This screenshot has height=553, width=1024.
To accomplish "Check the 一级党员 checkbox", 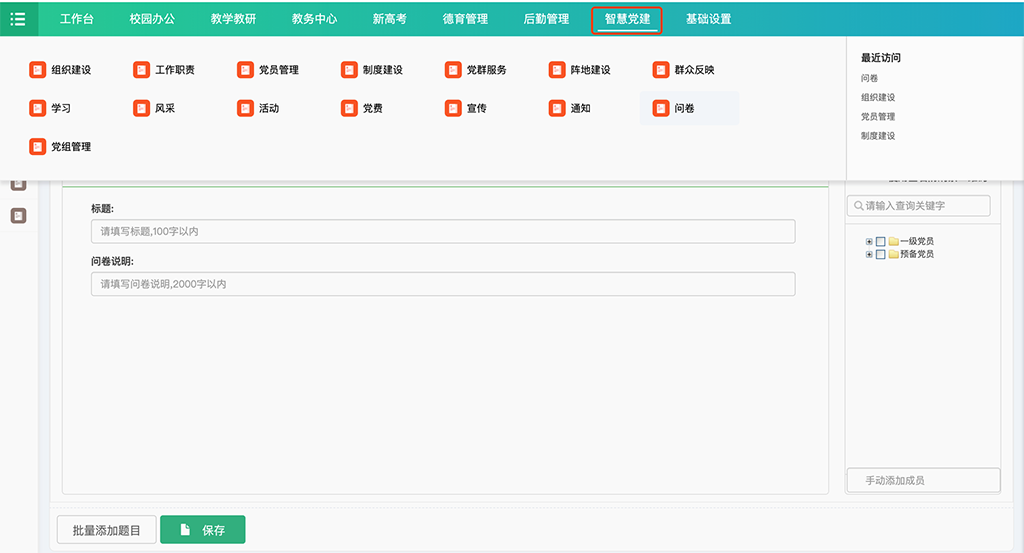I will 881,242.
